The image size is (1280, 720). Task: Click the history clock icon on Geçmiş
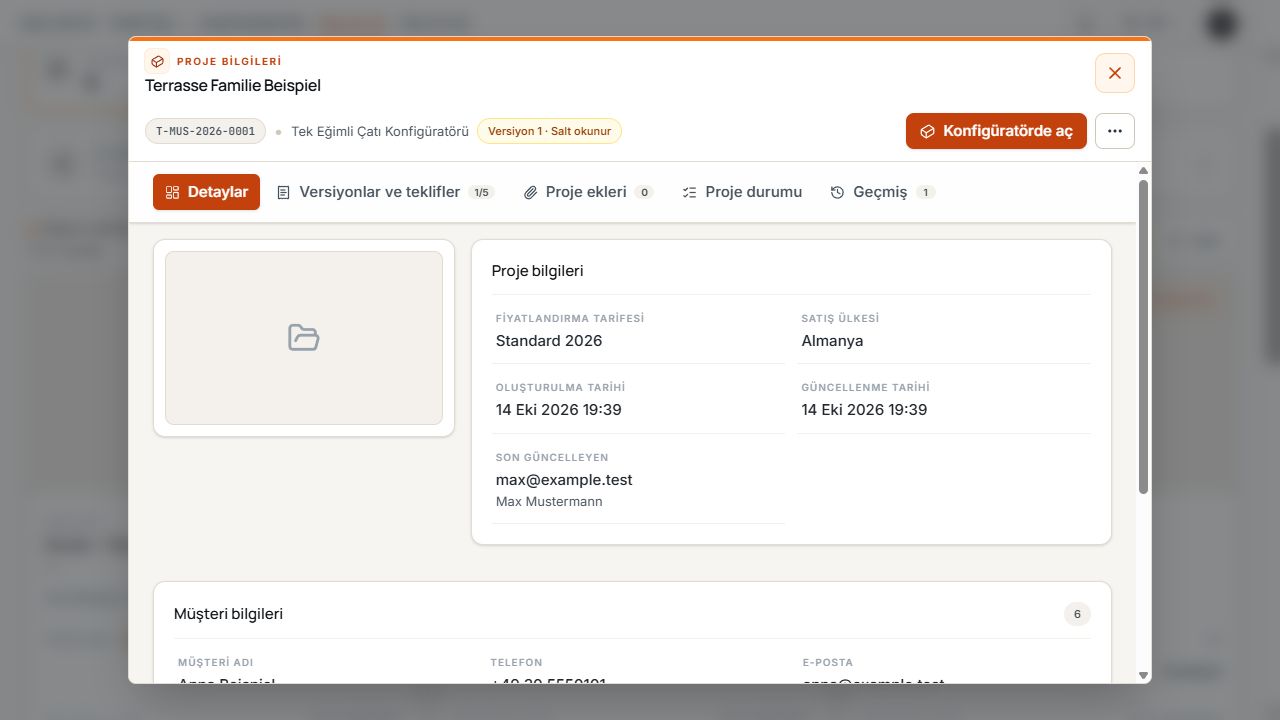pyautogui.click(x=838, y=192)
